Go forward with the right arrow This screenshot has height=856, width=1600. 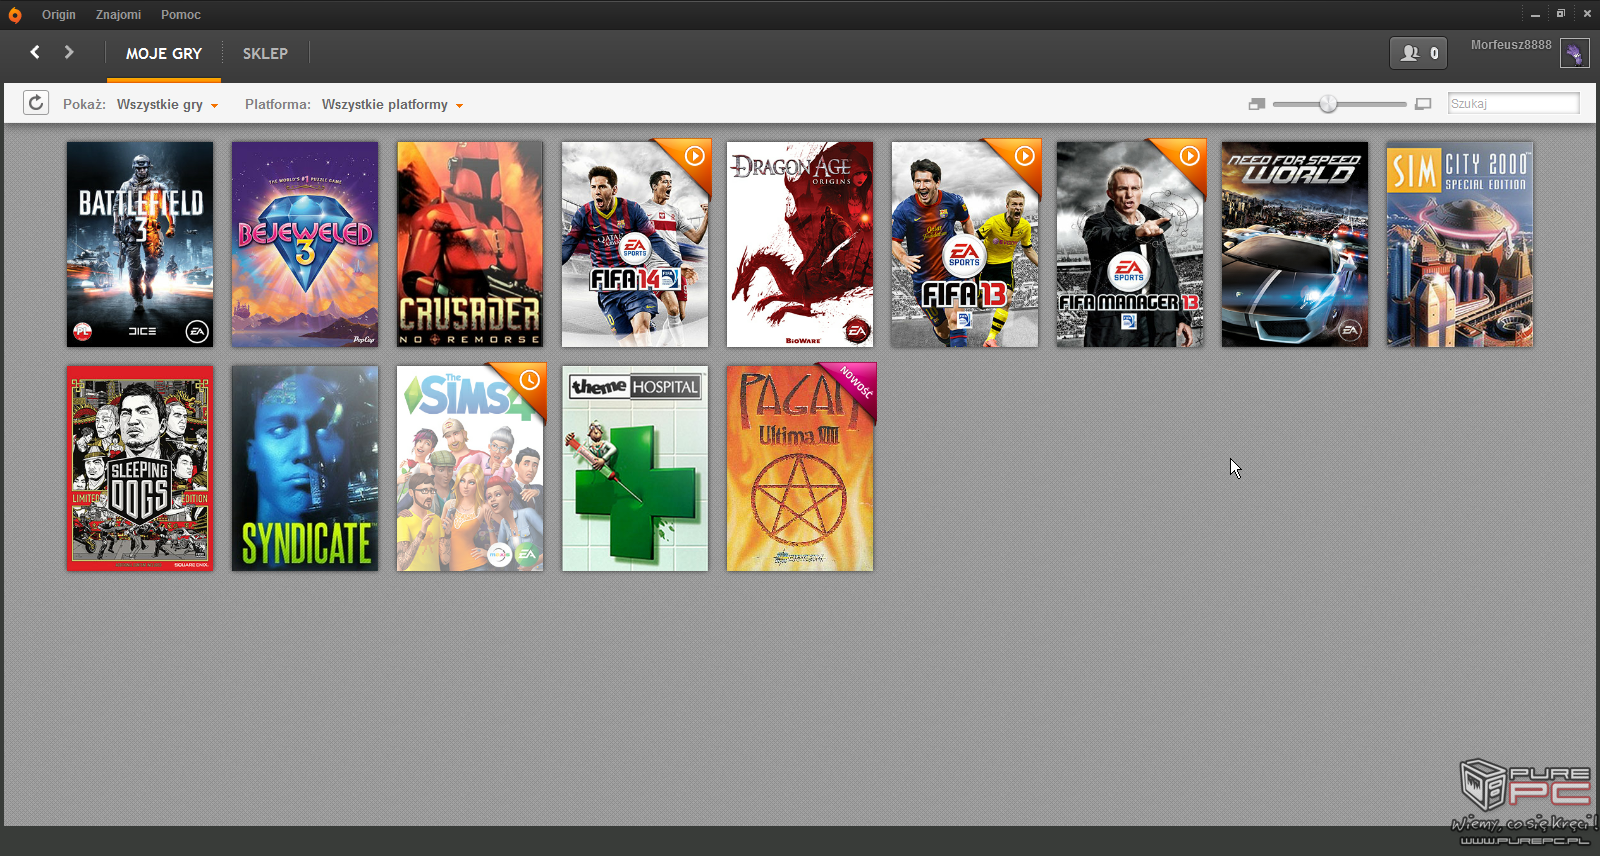pyautogui.click(x=69, y=52)
